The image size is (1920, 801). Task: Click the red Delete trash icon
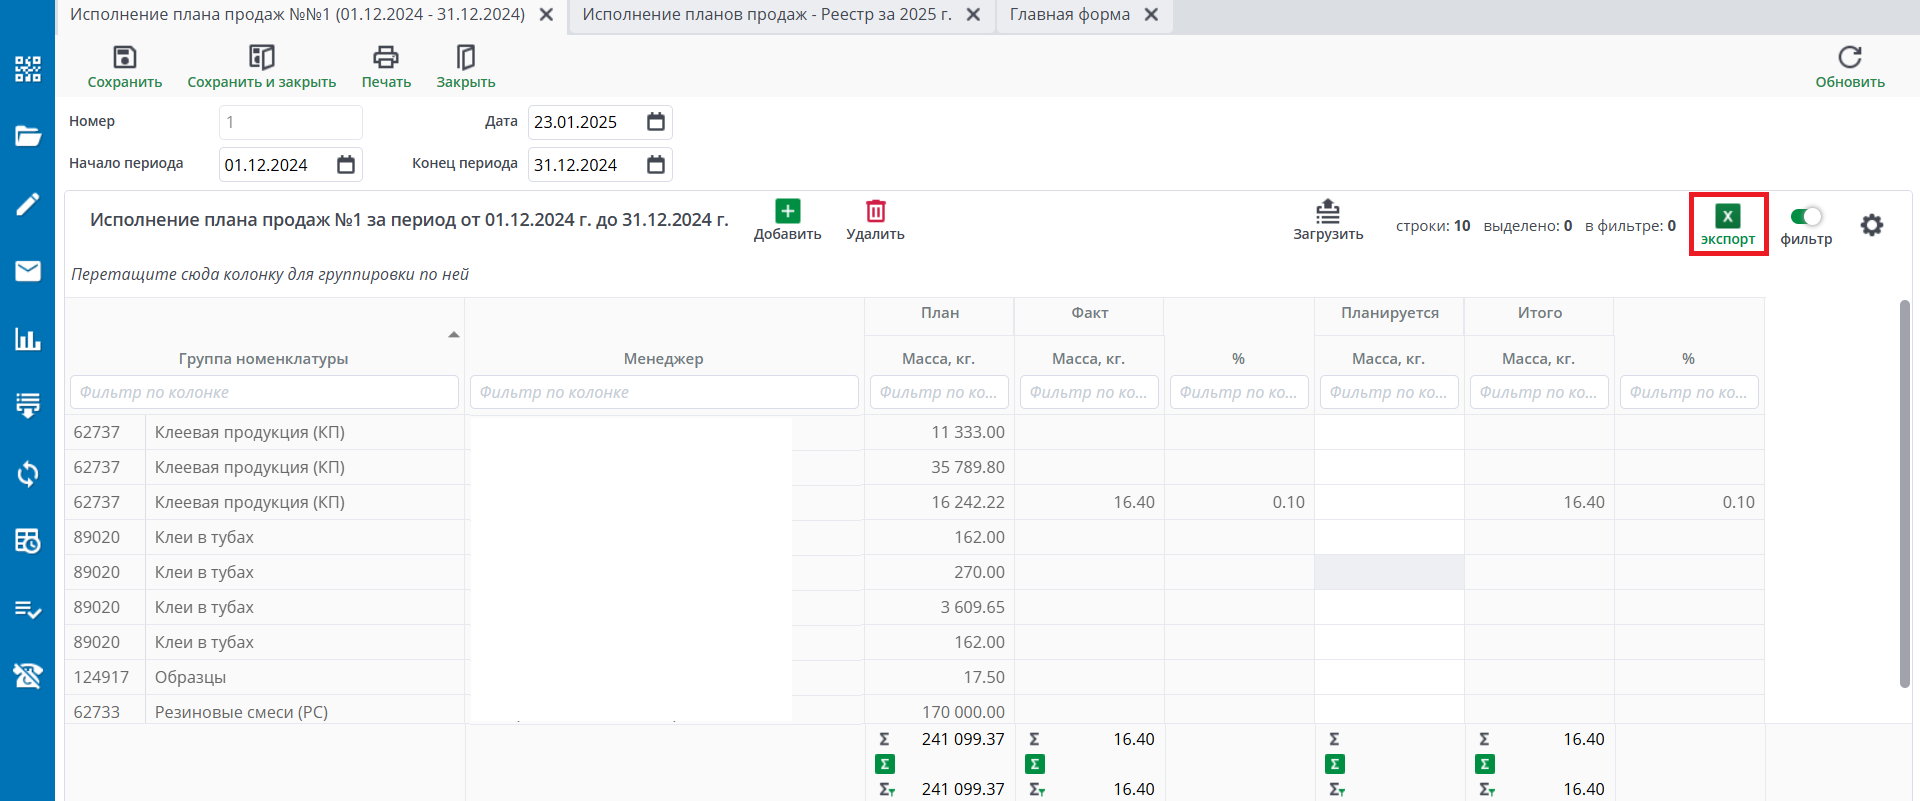point(875,211)
